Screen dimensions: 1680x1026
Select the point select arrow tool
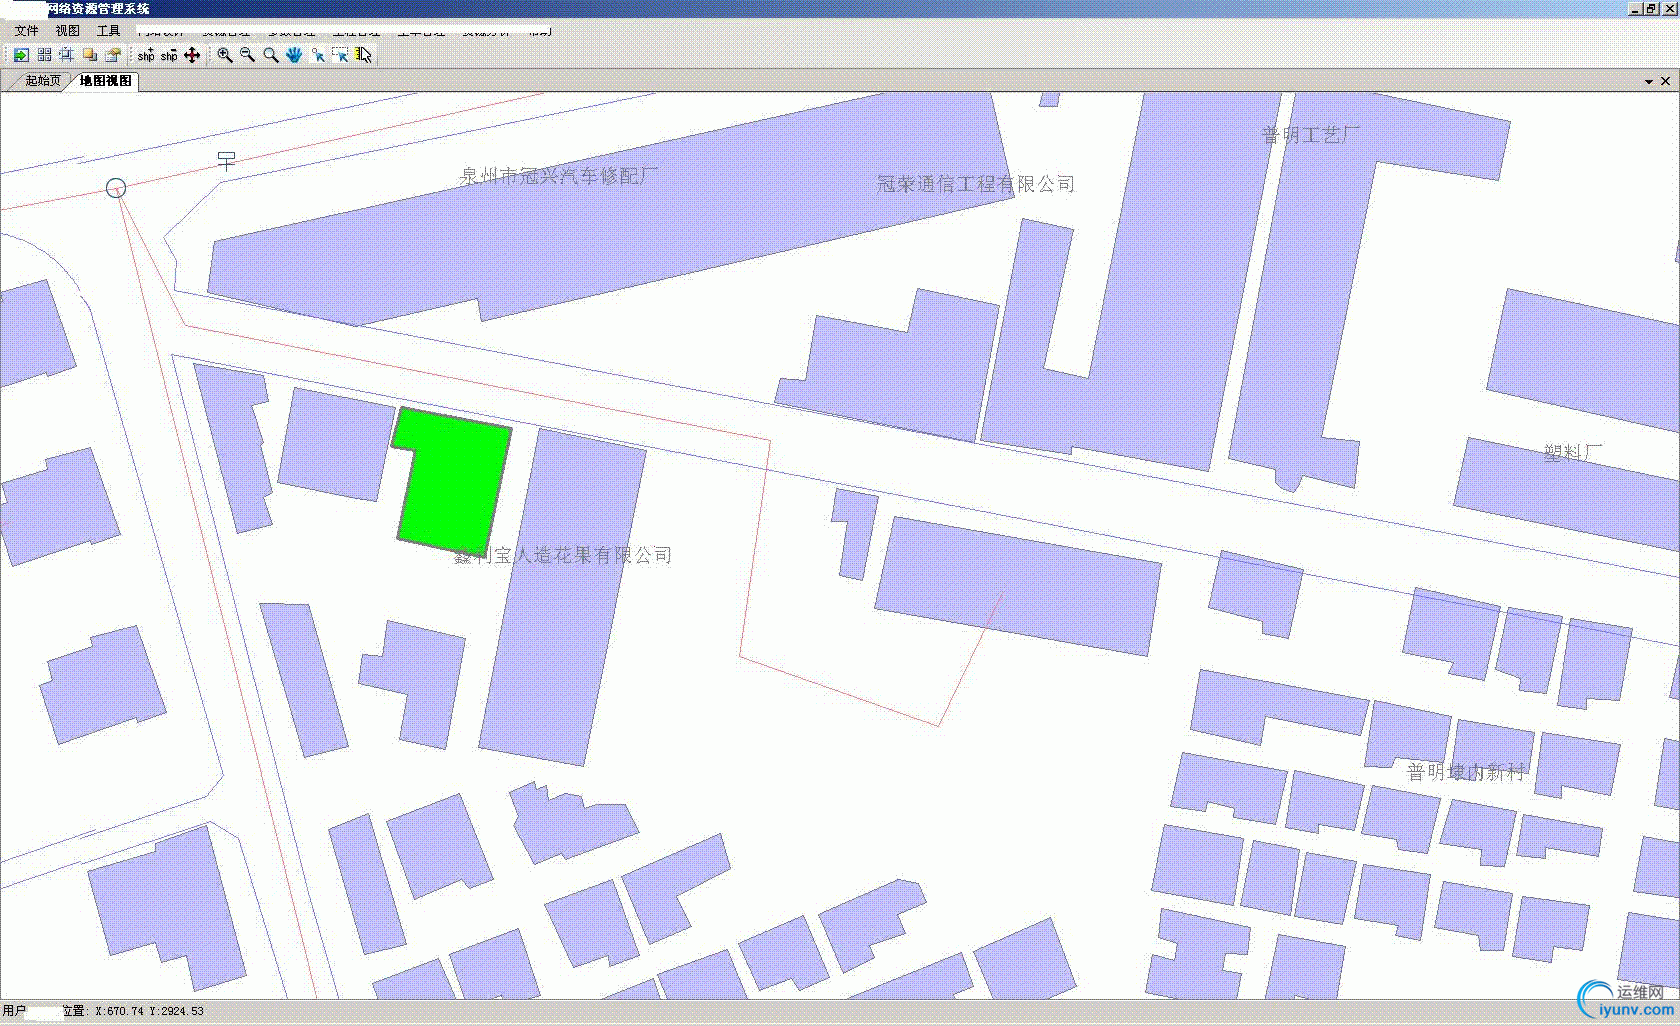(x=317, y=55)
